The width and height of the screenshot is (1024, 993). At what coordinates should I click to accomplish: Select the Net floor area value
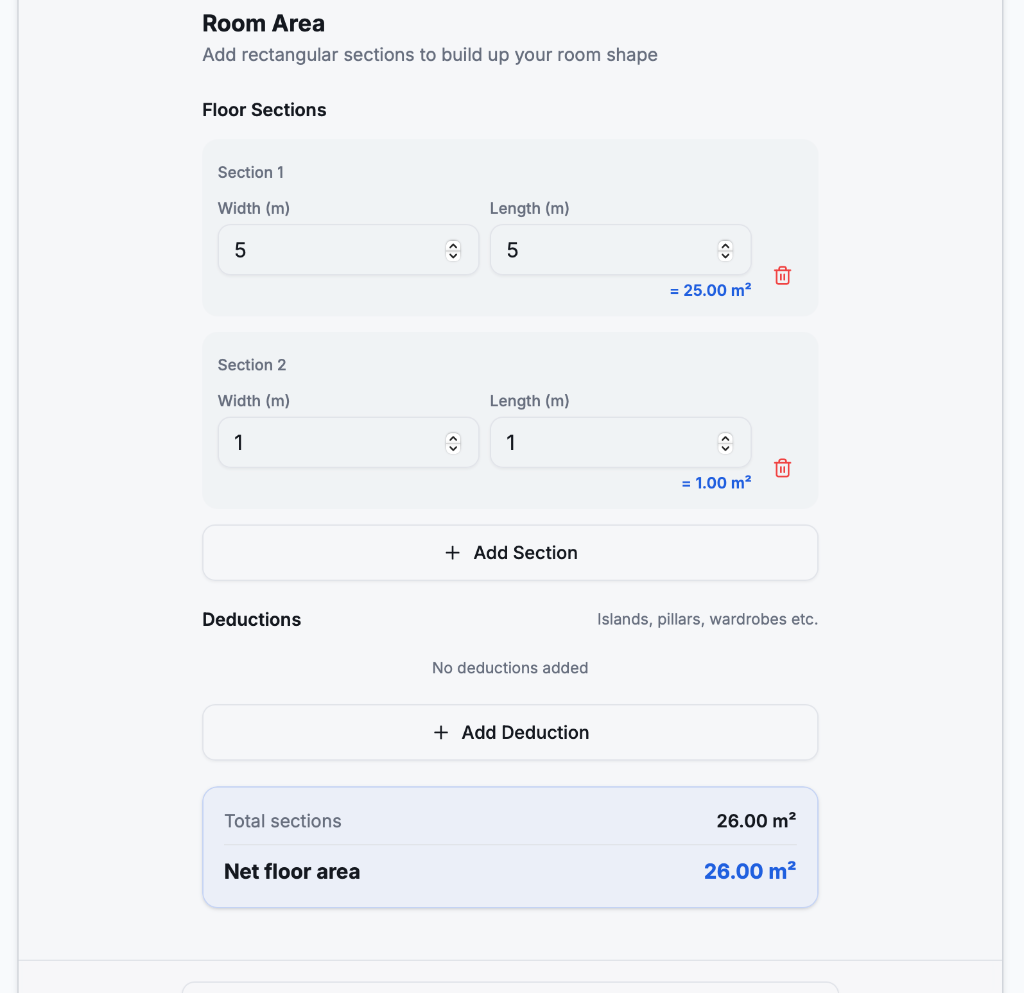pyautogui.click(x=750, y=872)
